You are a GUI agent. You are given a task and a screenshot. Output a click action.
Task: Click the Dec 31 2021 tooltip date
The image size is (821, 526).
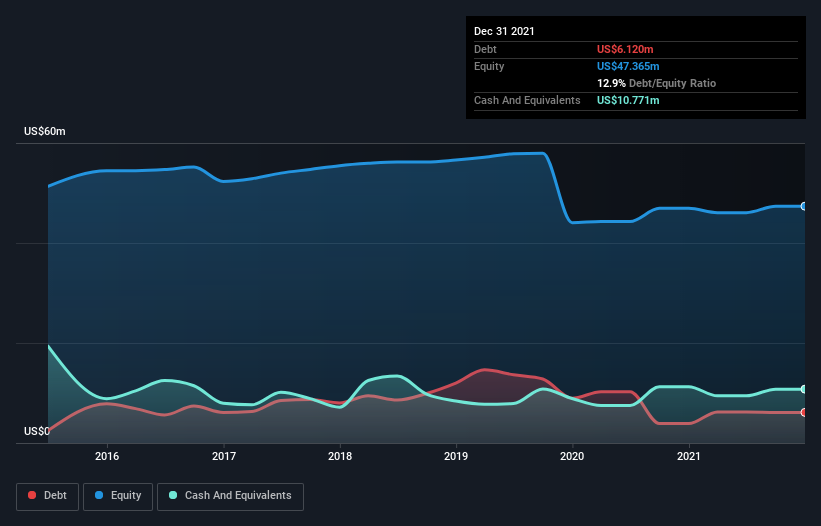pos(504,31)
